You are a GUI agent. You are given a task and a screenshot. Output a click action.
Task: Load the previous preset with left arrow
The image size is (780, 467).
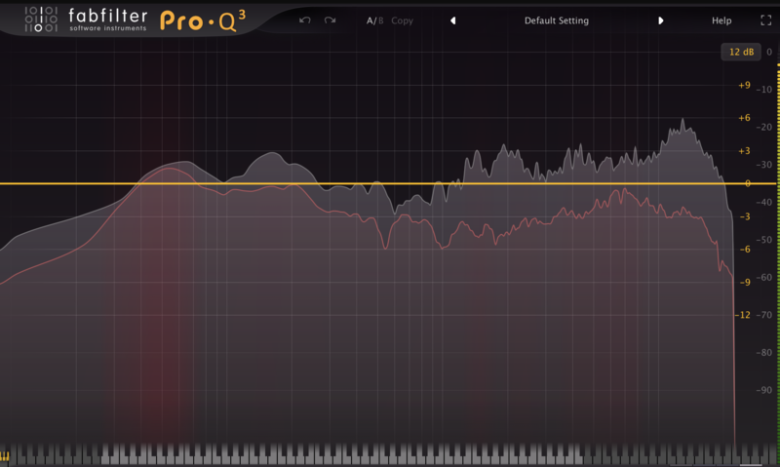tap(453, 20)
